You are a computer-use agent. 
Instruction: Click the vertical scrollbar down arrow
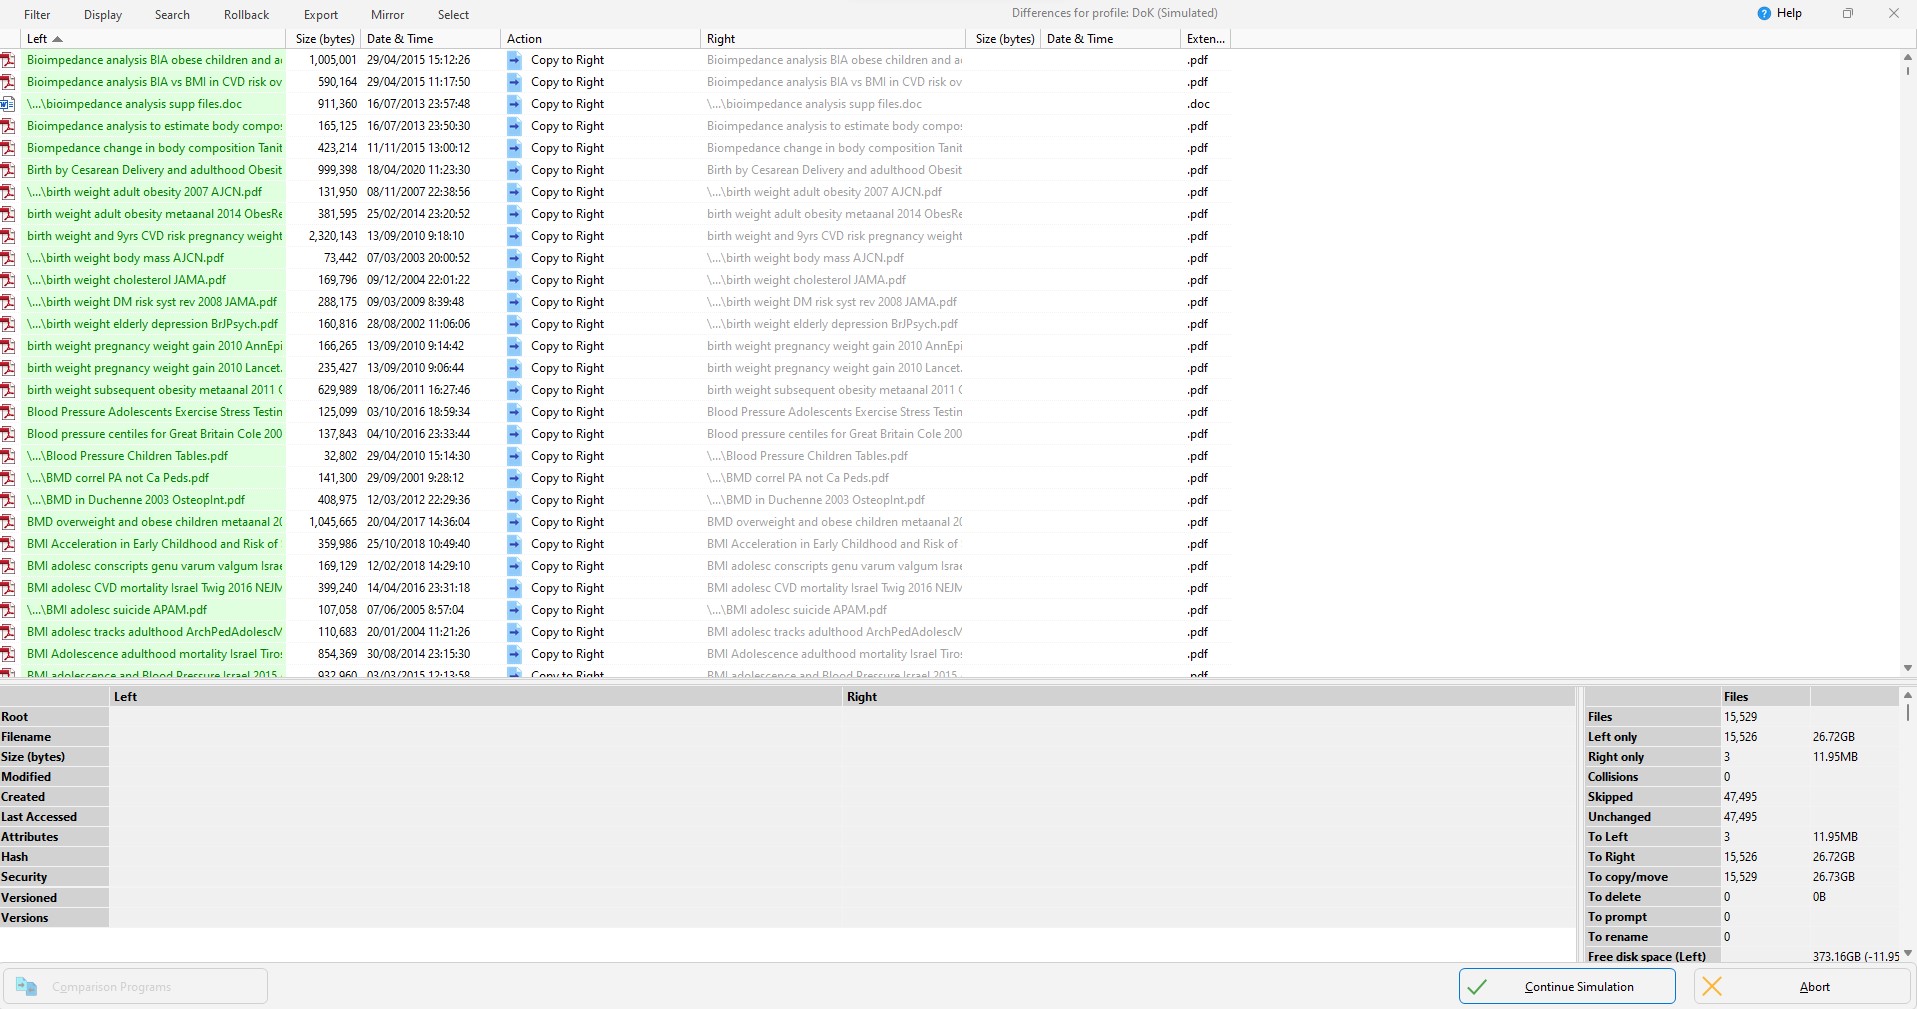point(1907,669)
